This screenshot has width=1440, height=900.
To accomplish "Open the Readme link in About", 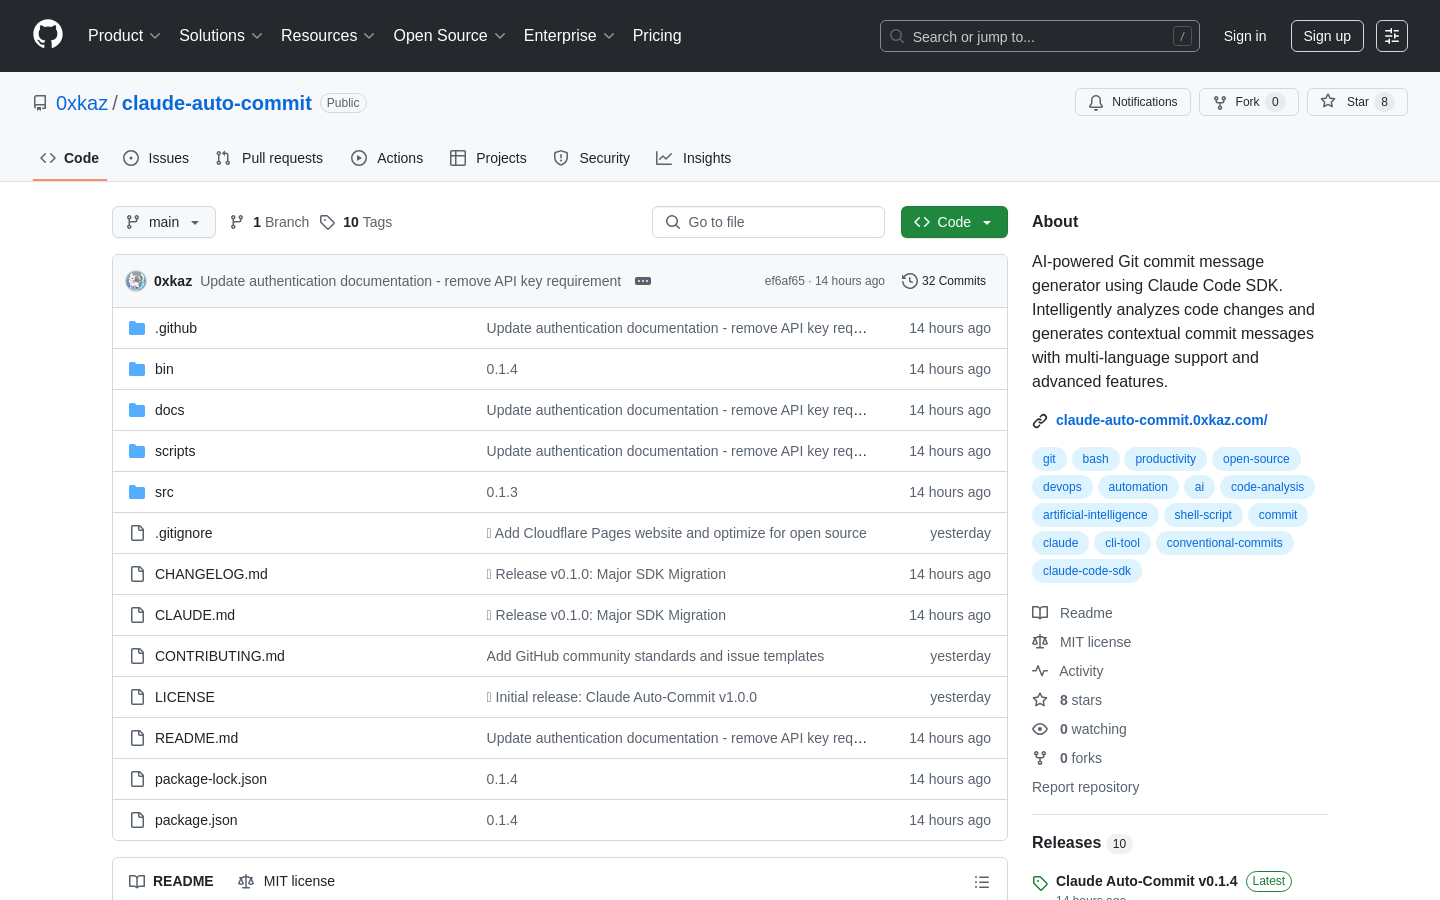I will [x=1072, y=613].
